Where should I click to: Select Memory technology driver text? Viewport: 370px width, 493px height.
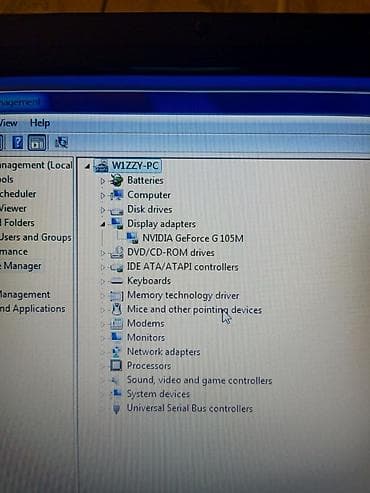click(183, 295)
